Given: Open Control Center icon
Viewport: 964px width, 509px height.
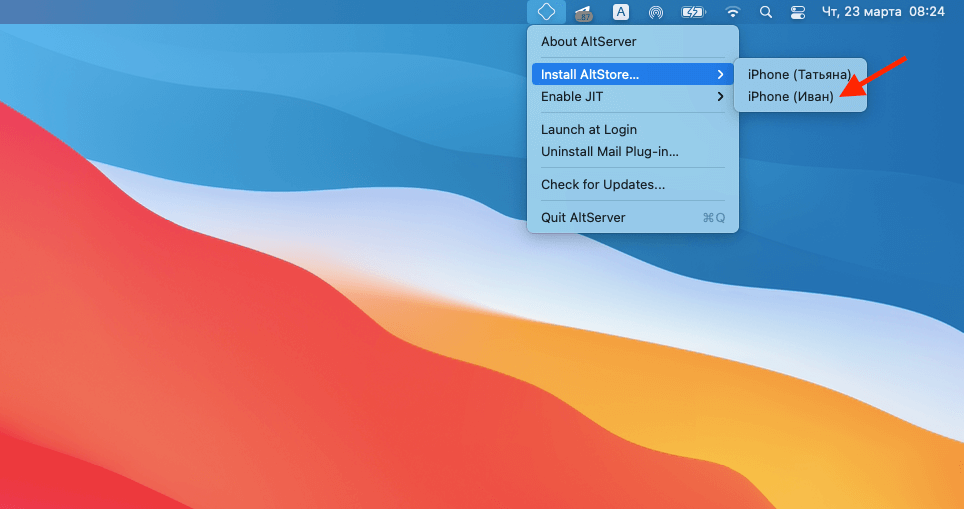Looking at the screenshot, I should click(797, 12).
